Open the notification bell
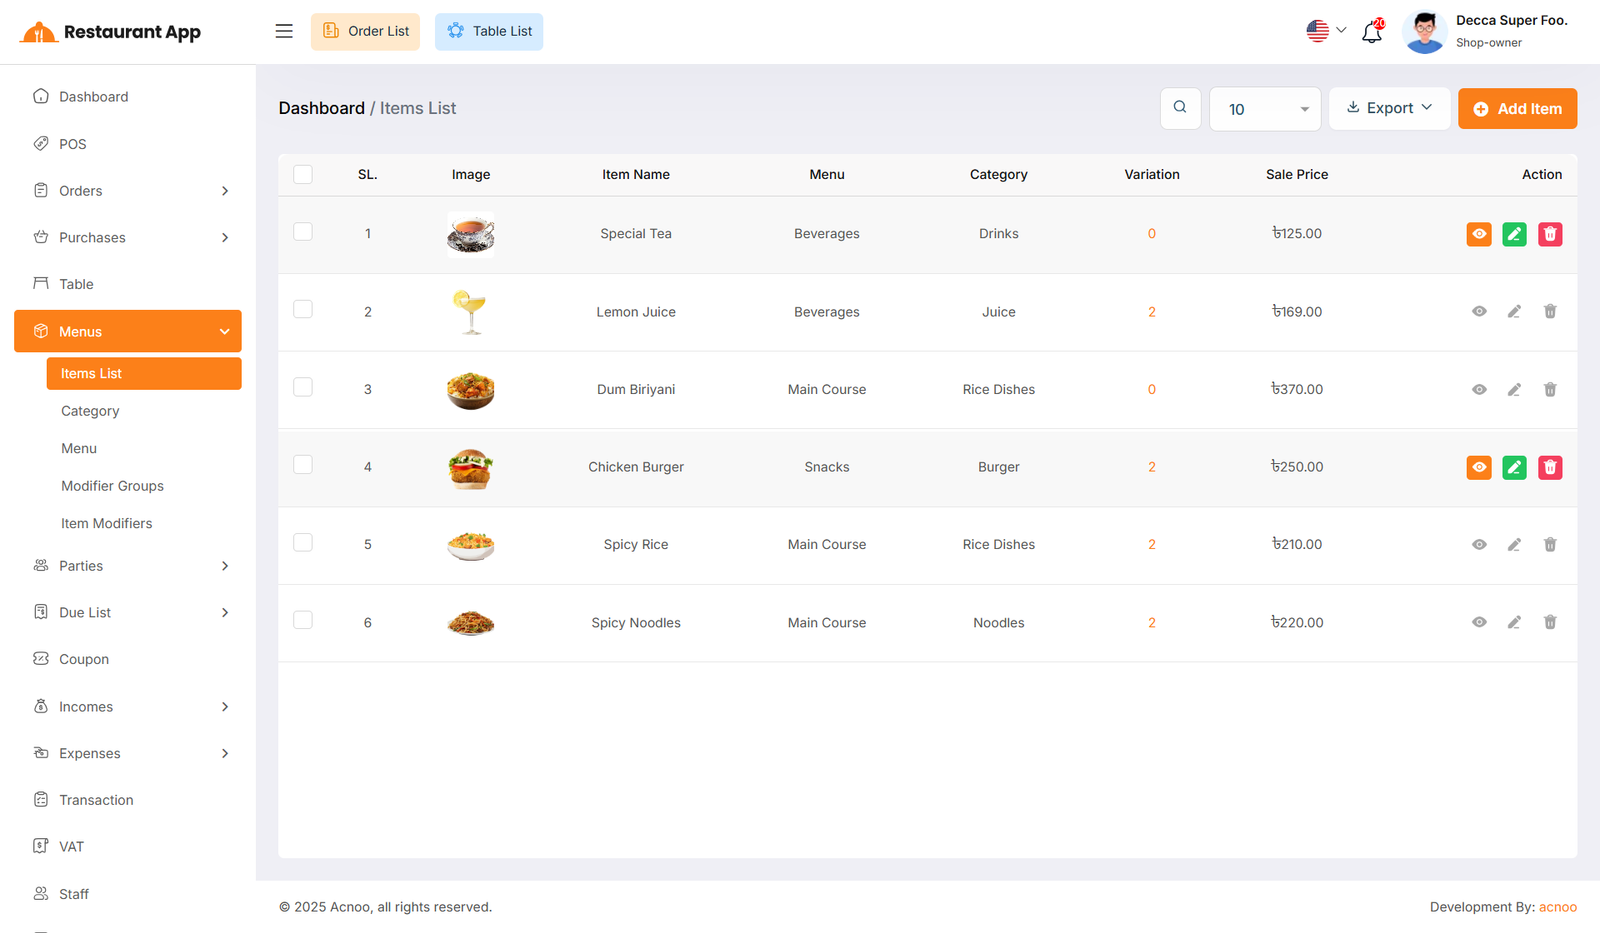This screenshot has width=1600, height=933. 1372,32
